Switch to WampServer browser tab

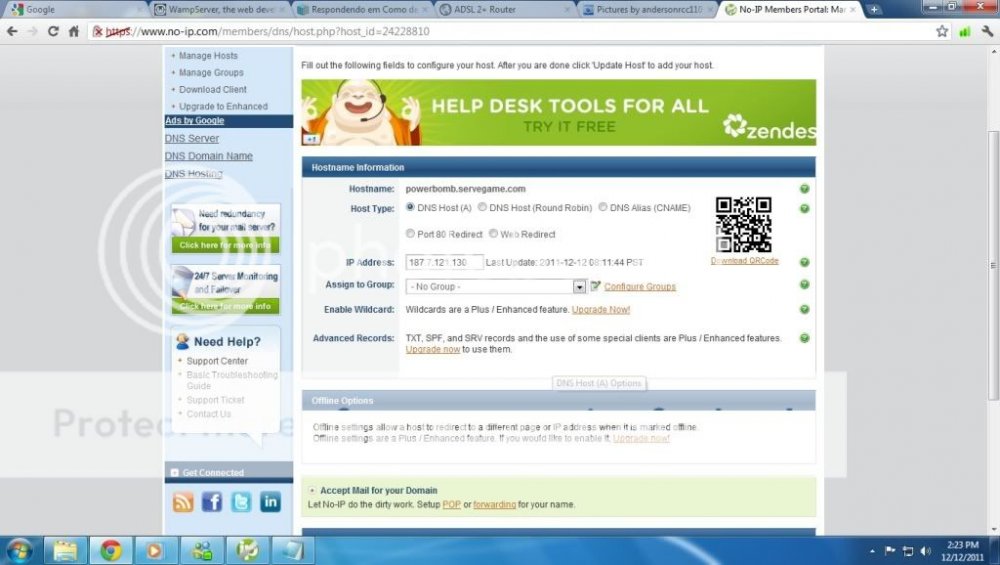pos(222,9)
